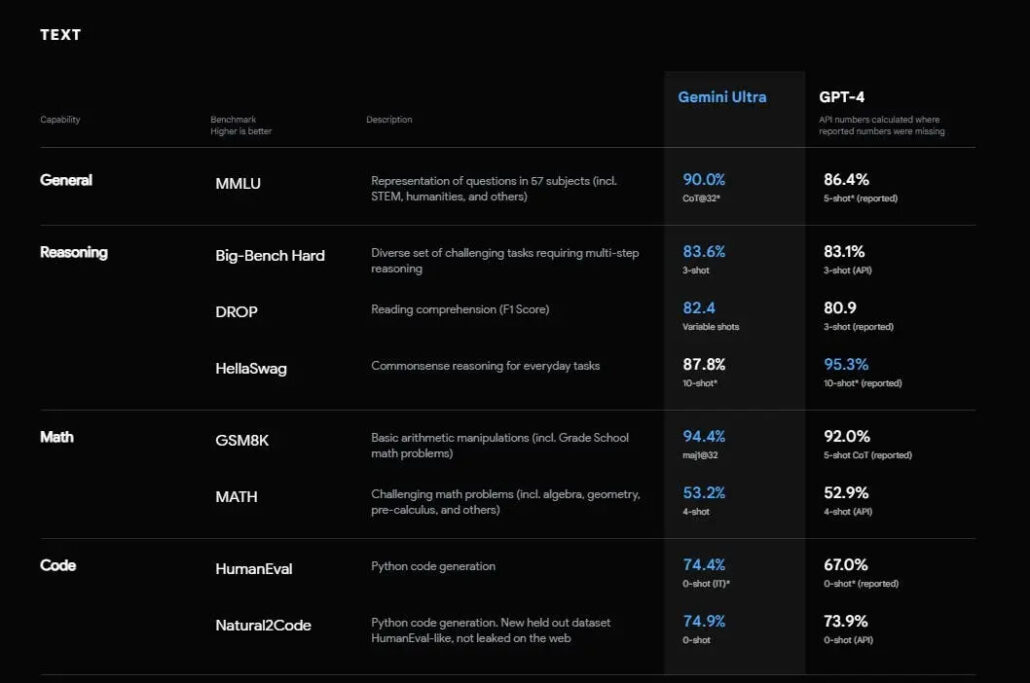Click GPT-4's 95.3% HellaSwag score
The width and height of the screenshot is (1030, 683).
coord(845,365)
